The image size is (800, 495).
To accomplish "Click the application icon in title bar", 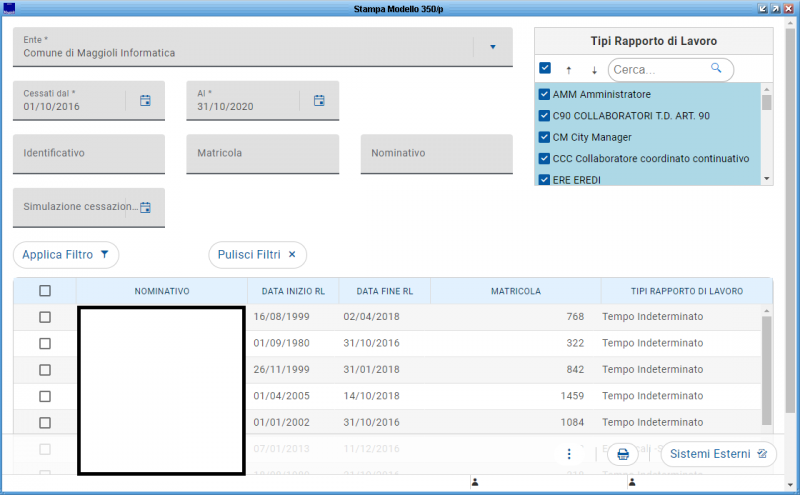I will click(x=9, y=8).
